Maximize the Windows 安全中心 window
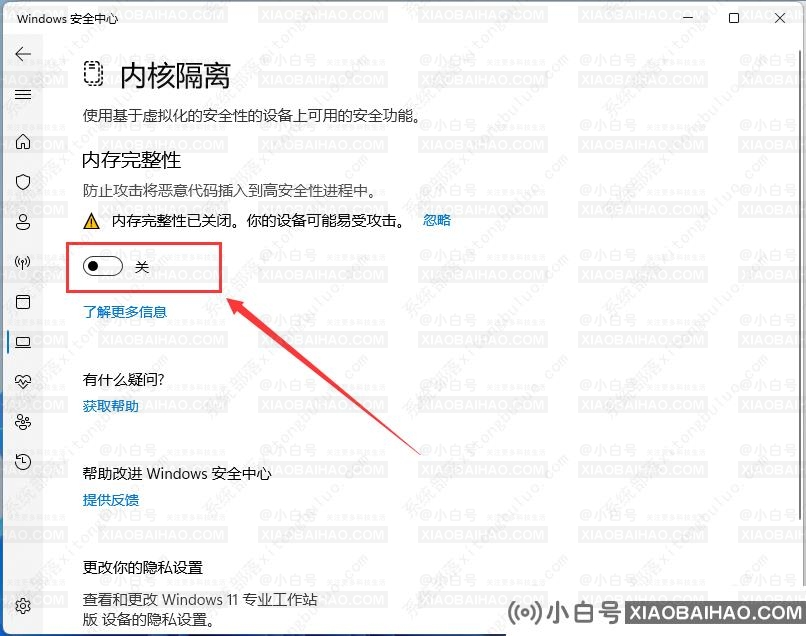 [x=734, y=18]
